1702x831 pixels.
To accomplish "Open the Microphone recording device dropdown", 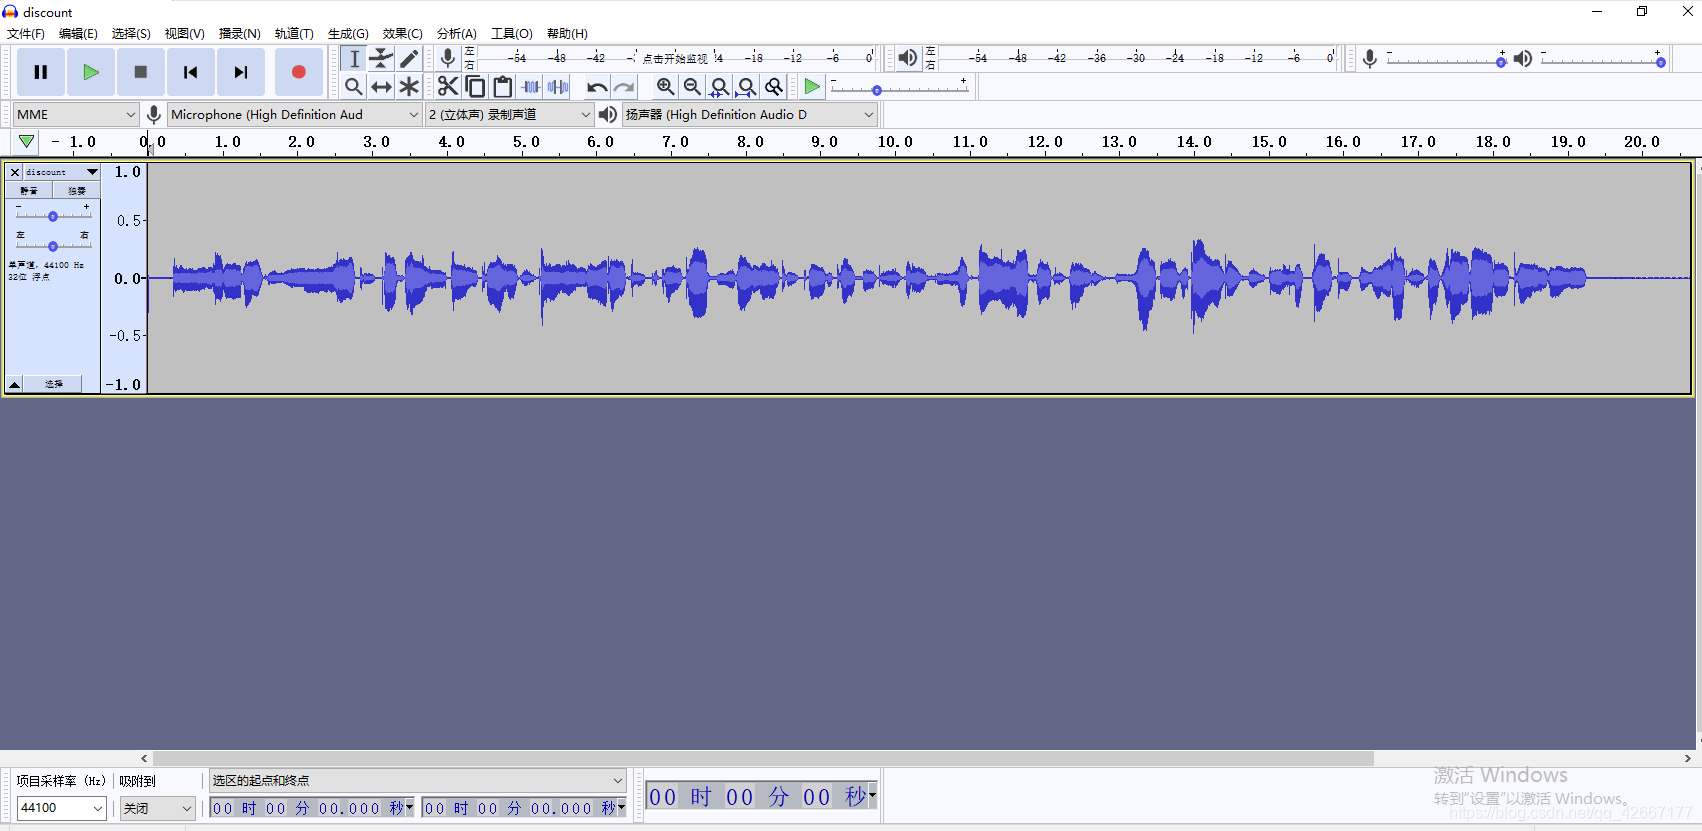I will click(295, 115).
